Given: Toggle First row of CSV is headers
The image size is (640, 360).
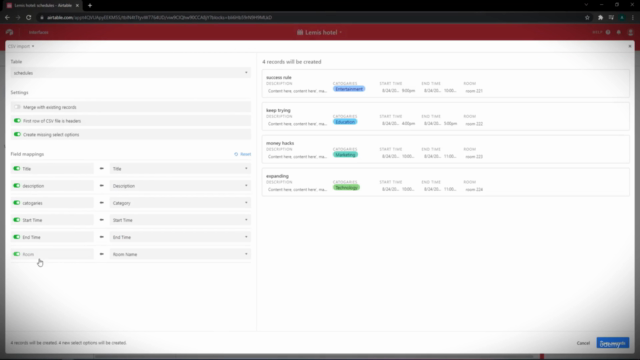Looking at the screenshot, I should coord(17,121).
